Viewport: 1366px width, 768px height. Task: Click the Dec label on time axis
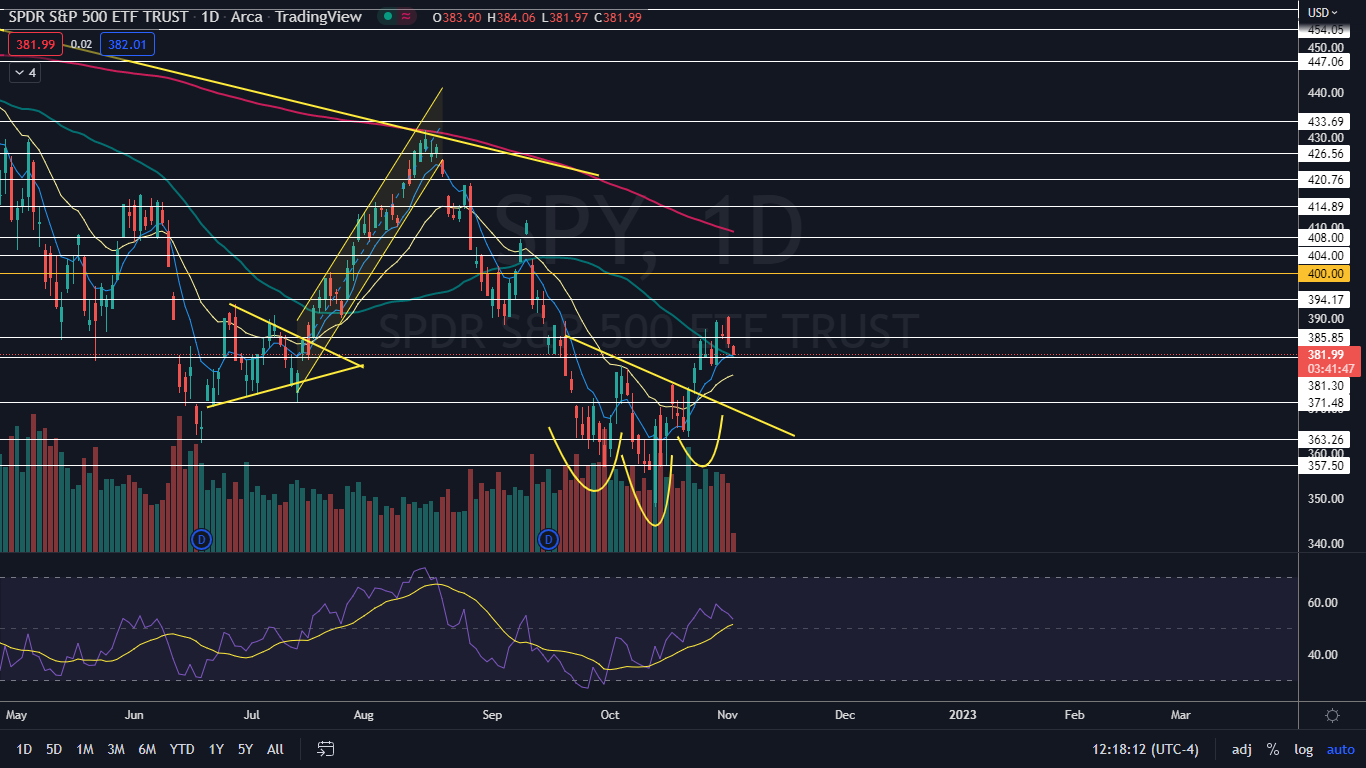[845, 715]
